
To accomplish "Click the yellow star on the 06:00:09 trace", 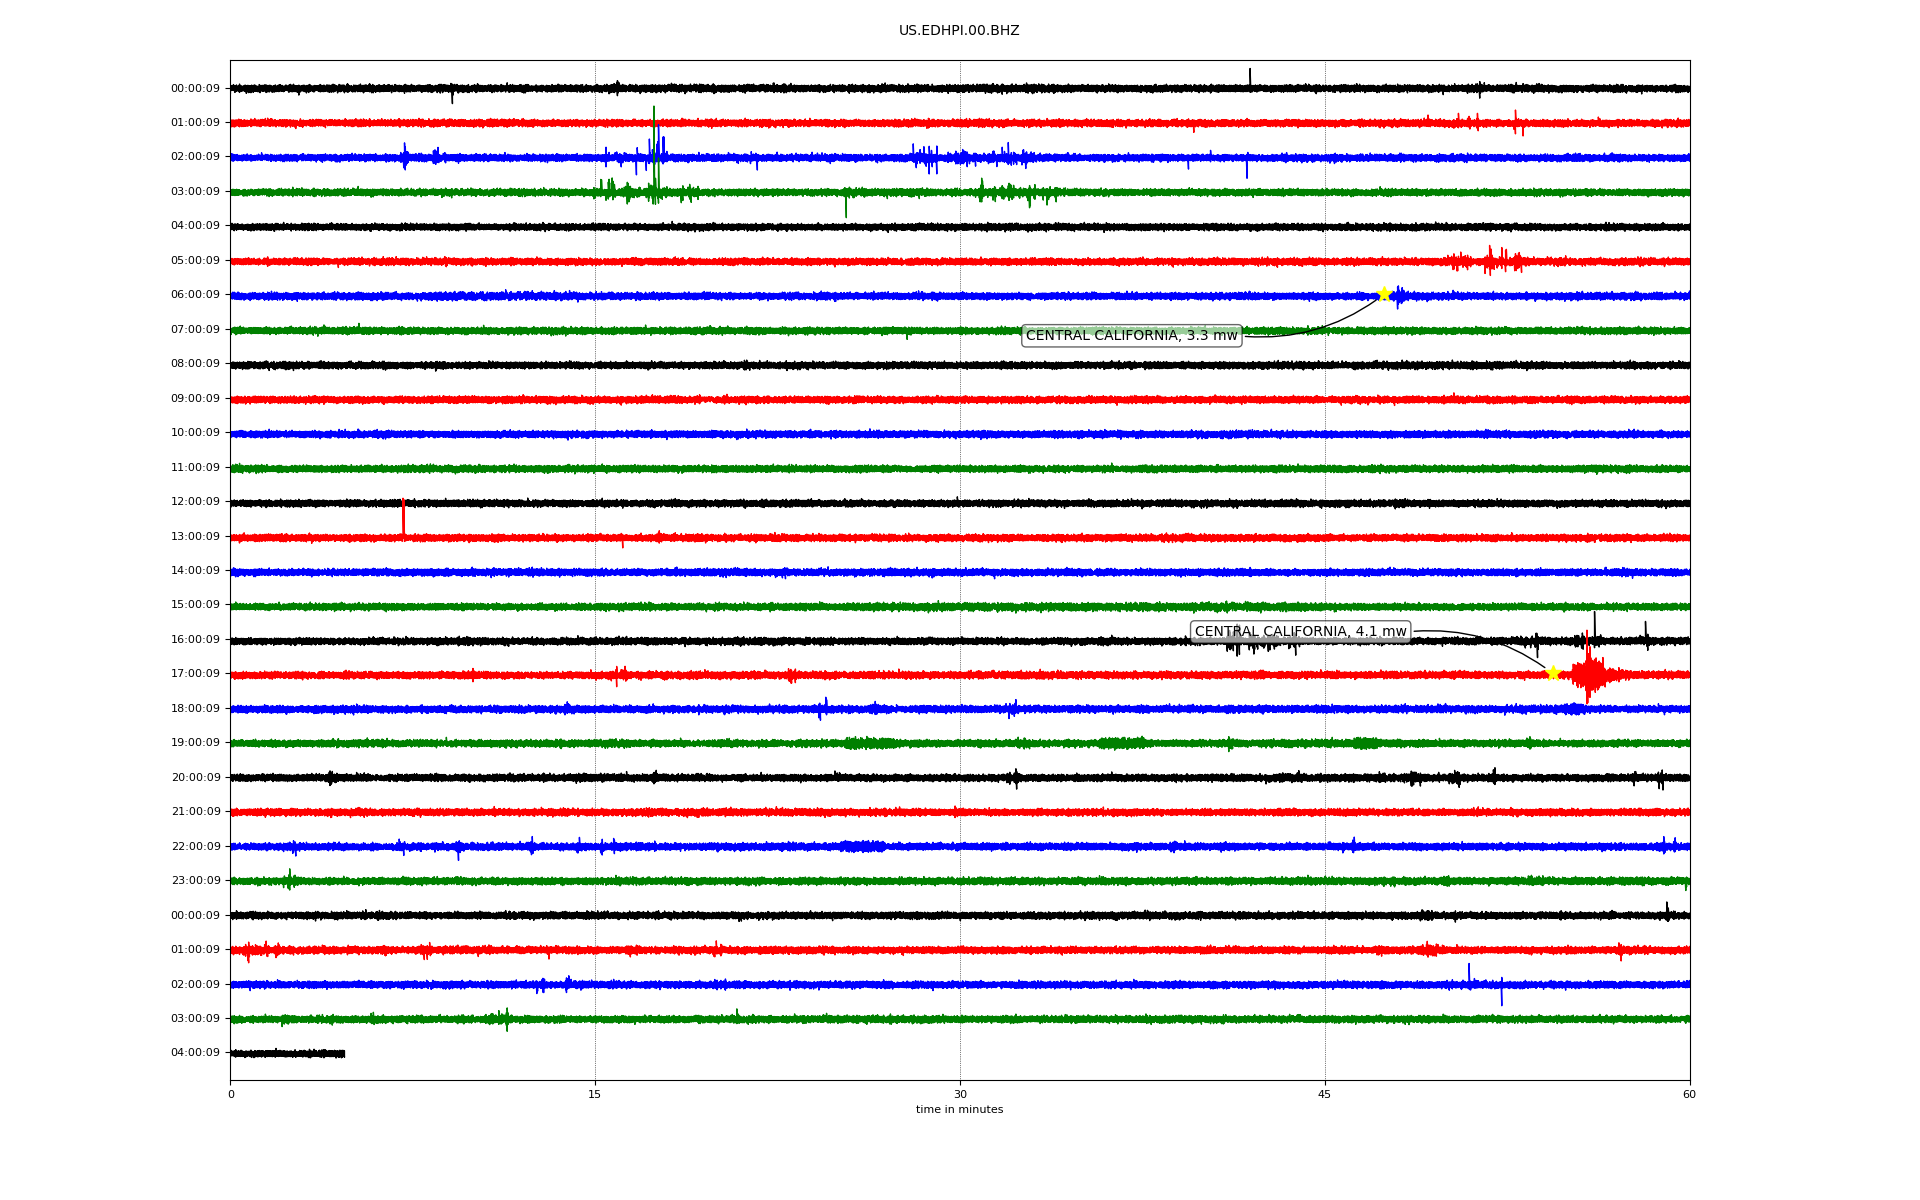I will click(1384, 294).
